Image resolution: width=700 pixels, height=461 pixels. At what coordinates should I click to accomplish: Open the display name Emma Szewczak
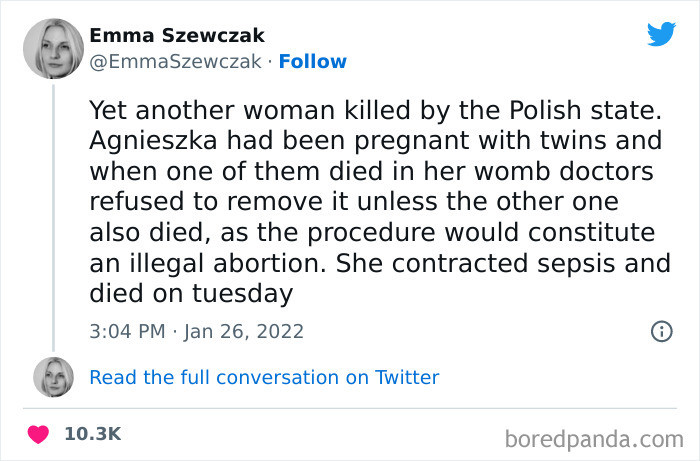[178, 36]
